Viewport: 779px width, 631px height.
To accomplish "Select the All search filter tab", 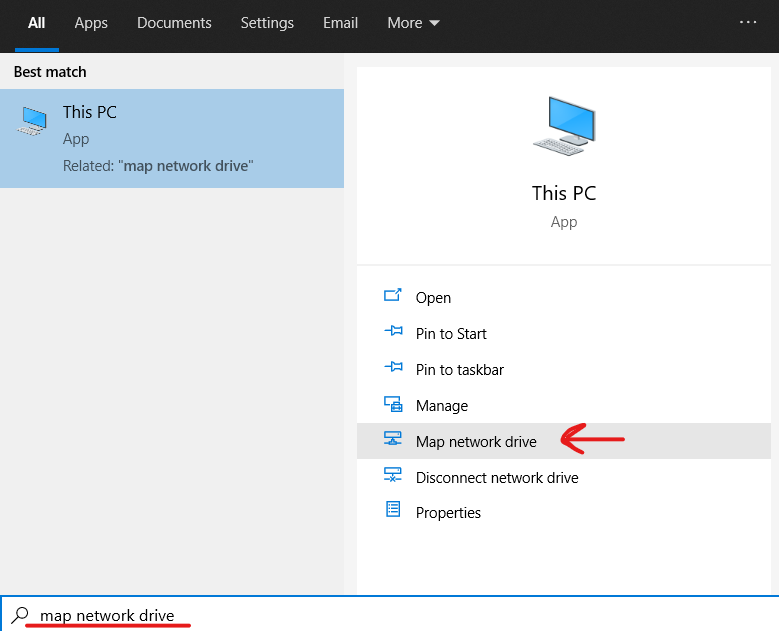I will tap(37, 23).
